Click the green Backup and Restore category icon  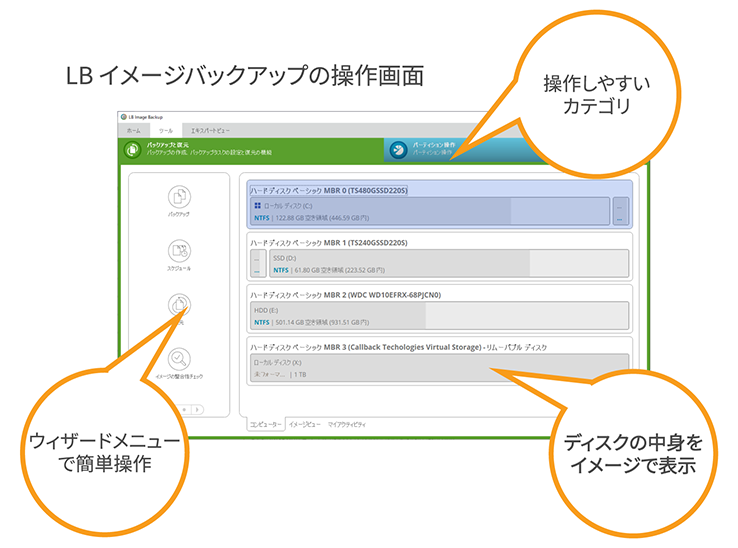pyautogui.click(x=133, y=150)
